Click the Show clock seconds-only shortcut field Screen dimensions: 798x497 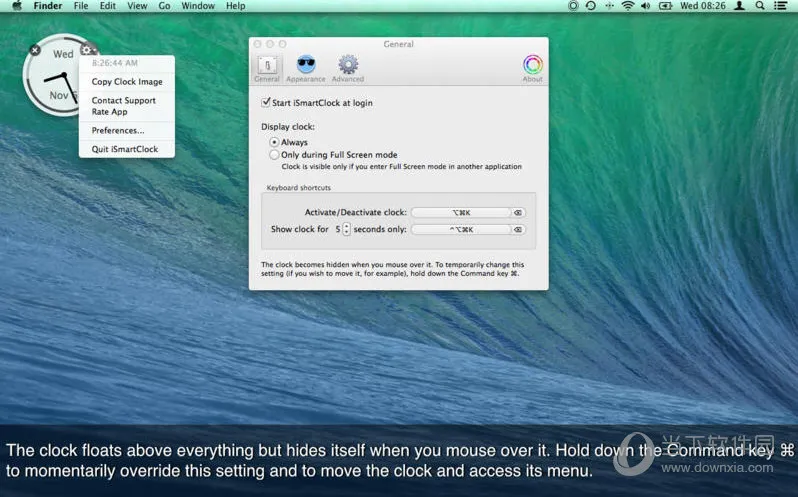coord(461,229)
